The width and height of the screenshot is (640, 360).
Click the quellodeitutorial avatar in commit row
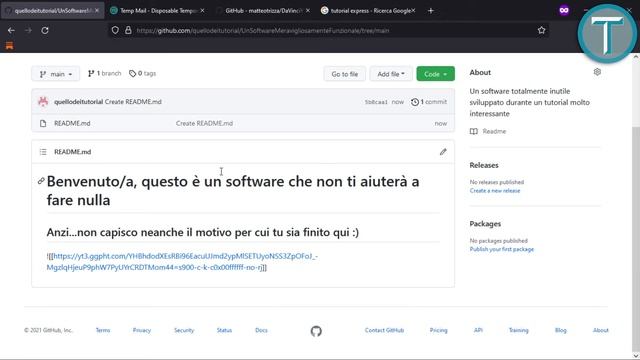point(43,102)
